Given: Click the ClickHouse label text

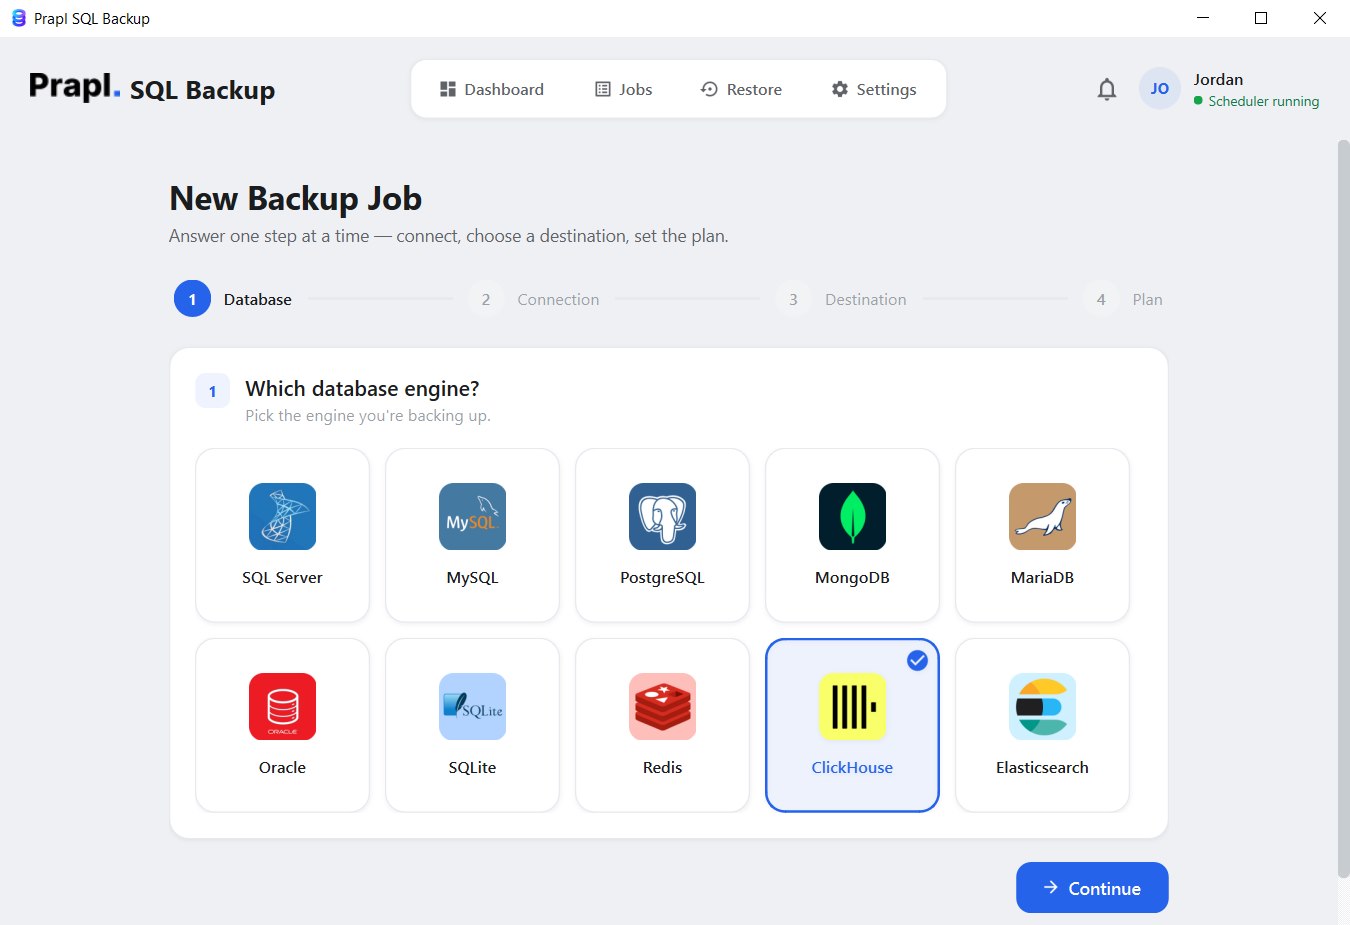Looking at the screenshot, I should (x=852, y=768).
